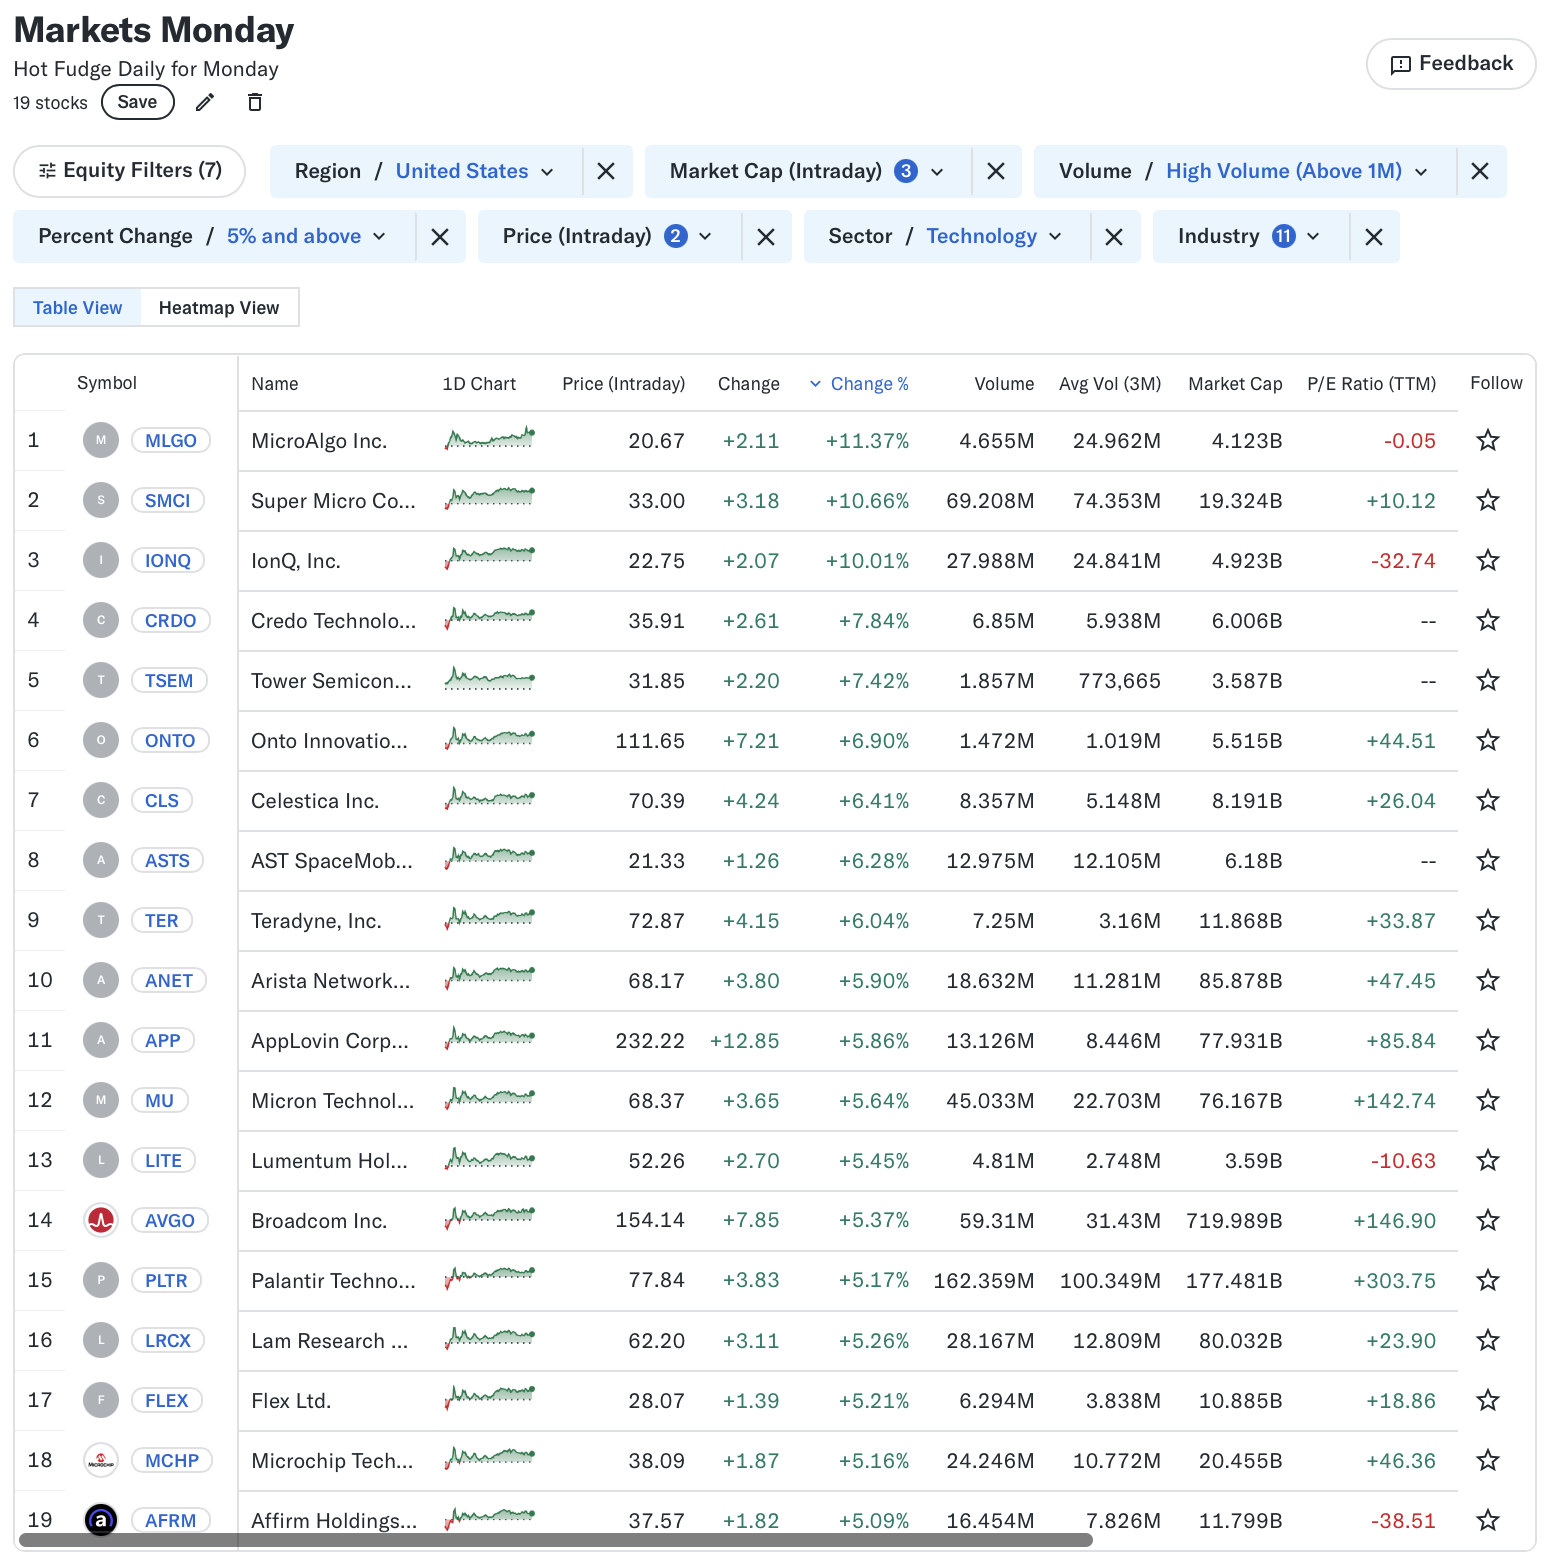Click the LITE ticker link
The image size is (1550, 1568).
(x=164, y=1161)
